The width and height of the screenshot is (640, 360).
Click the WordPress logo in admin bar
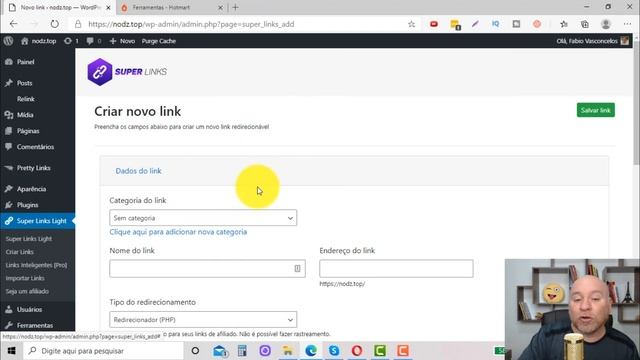[x=8, y=41]
